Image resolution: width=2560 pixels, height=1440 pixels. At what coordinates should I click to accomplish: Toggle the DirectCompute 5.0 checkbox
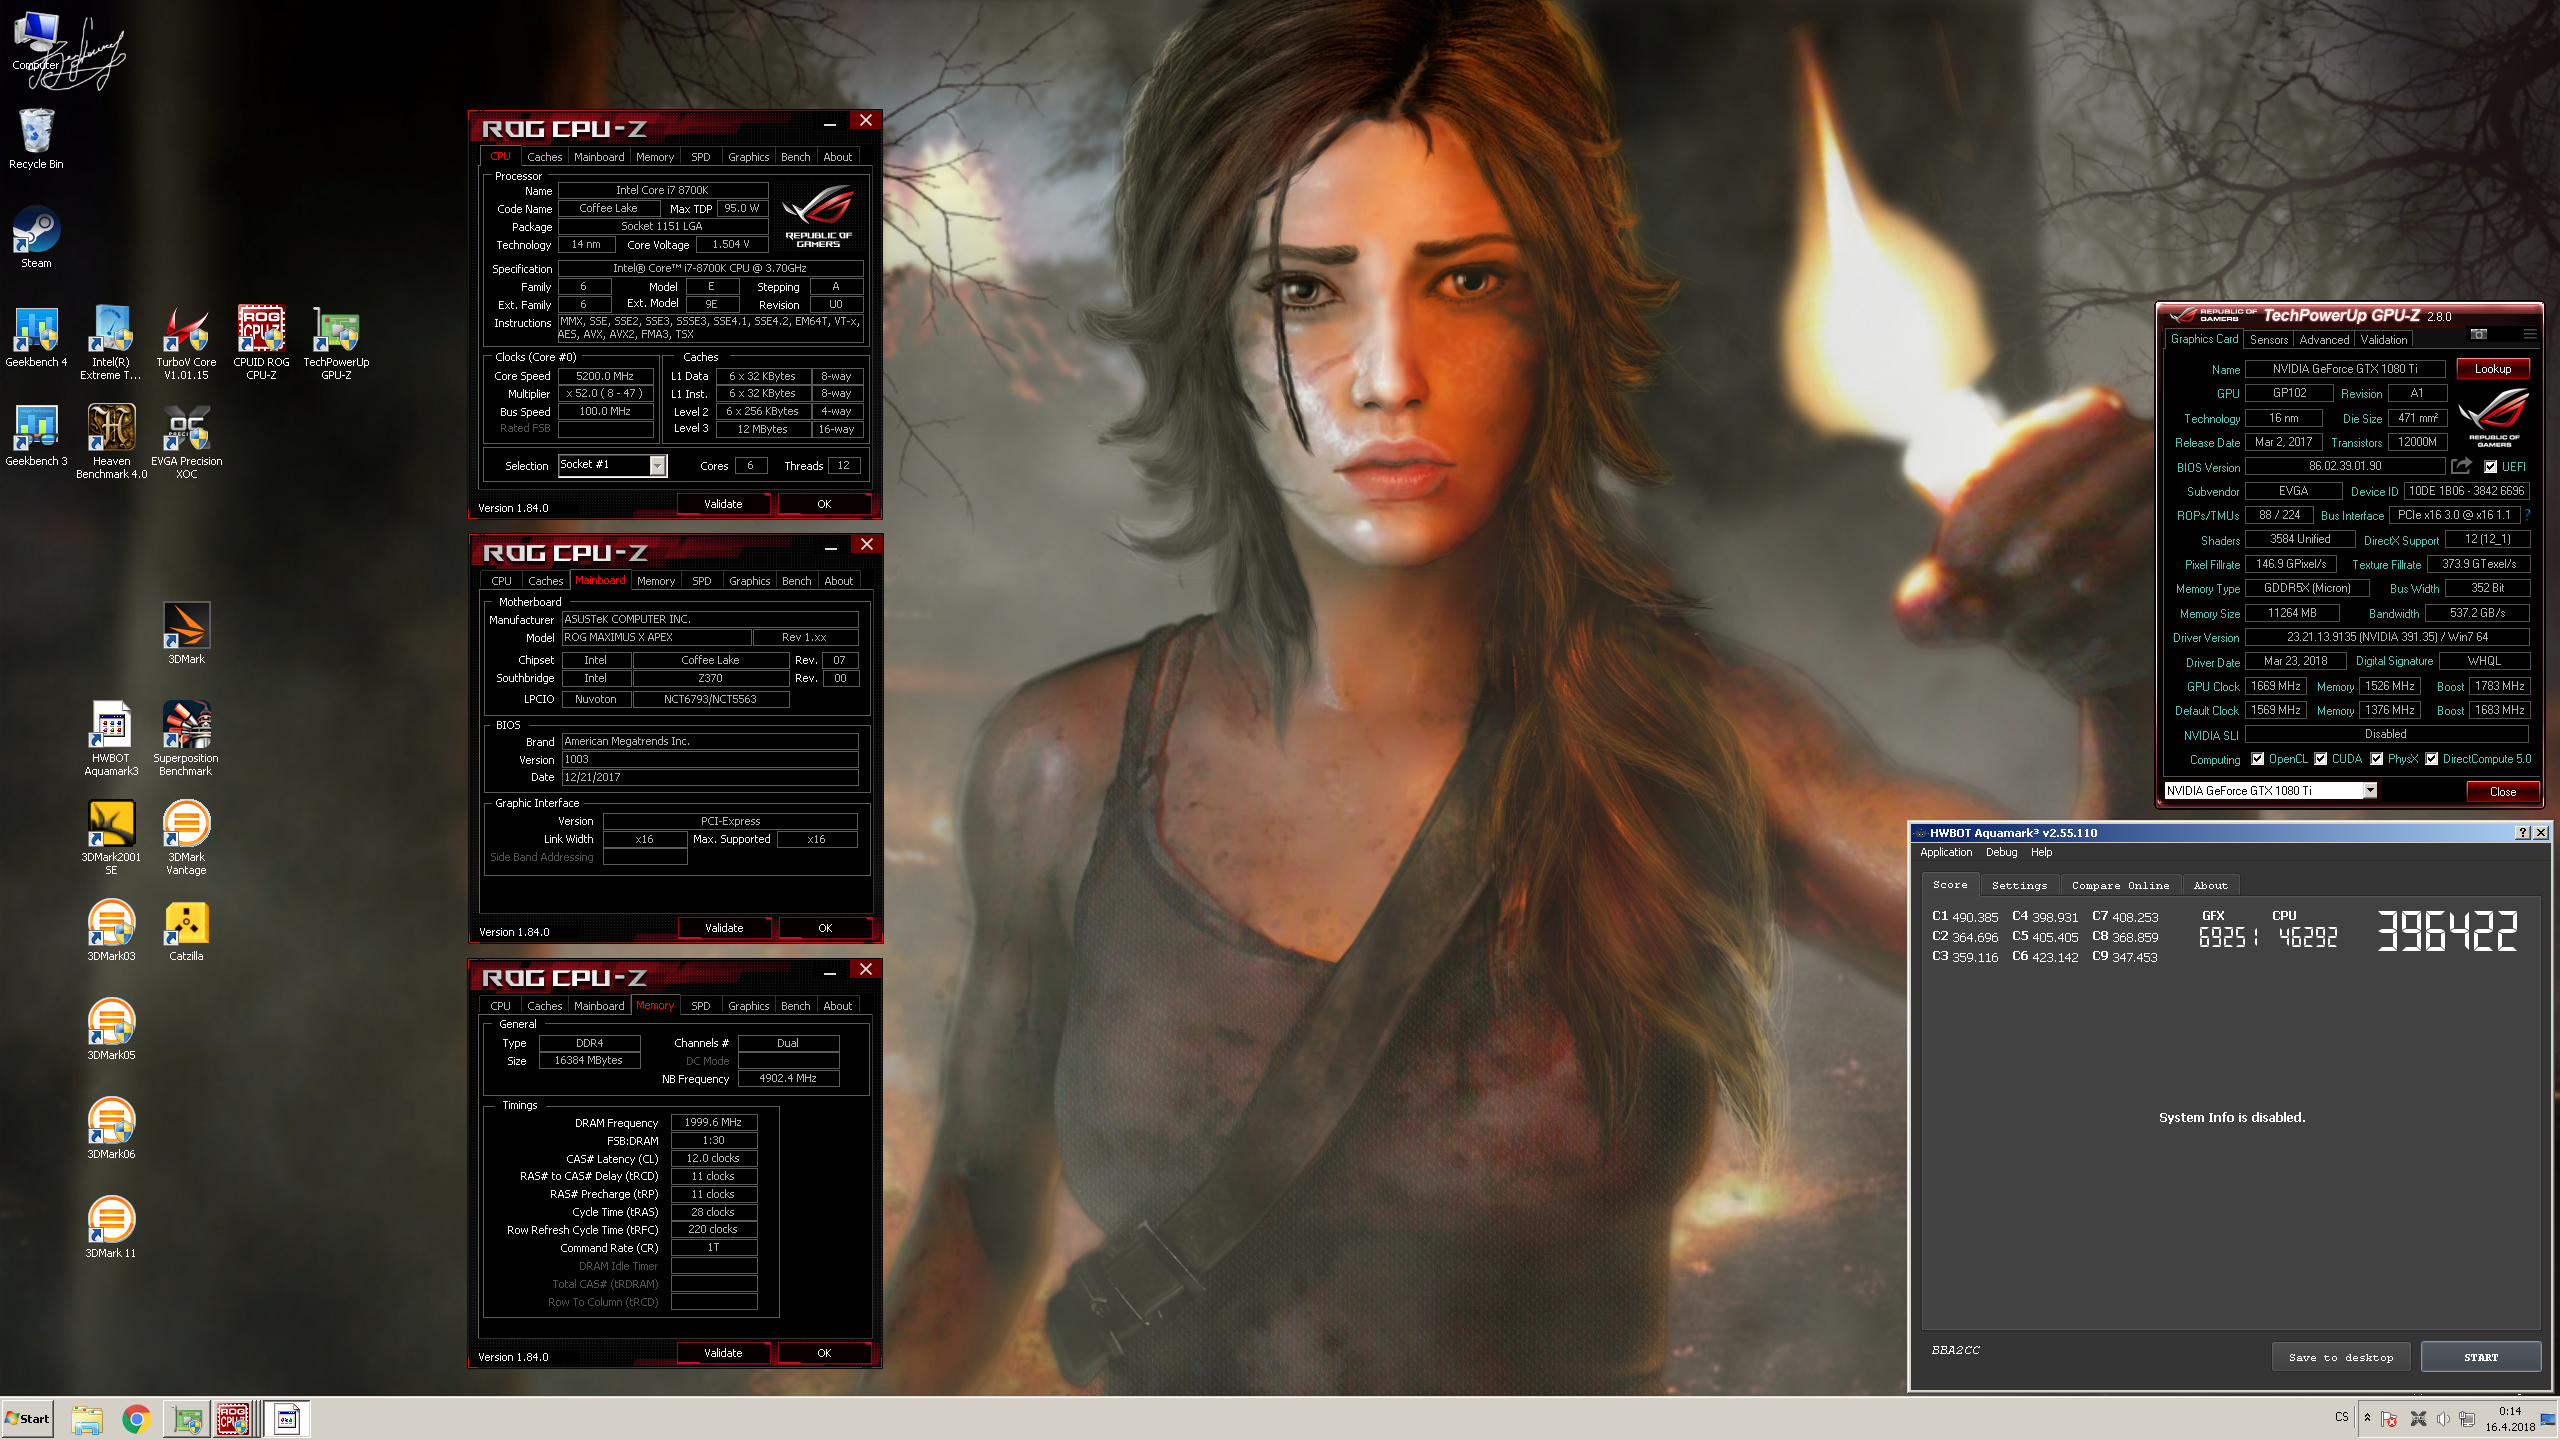coord(2432,759)
